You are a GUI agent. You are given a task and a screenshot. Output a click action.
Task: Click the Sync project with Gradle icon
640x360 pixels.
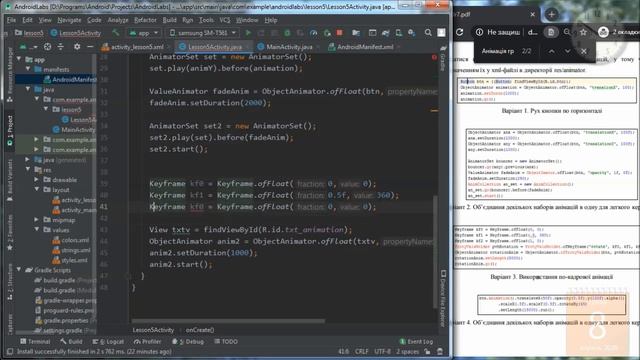385,33
